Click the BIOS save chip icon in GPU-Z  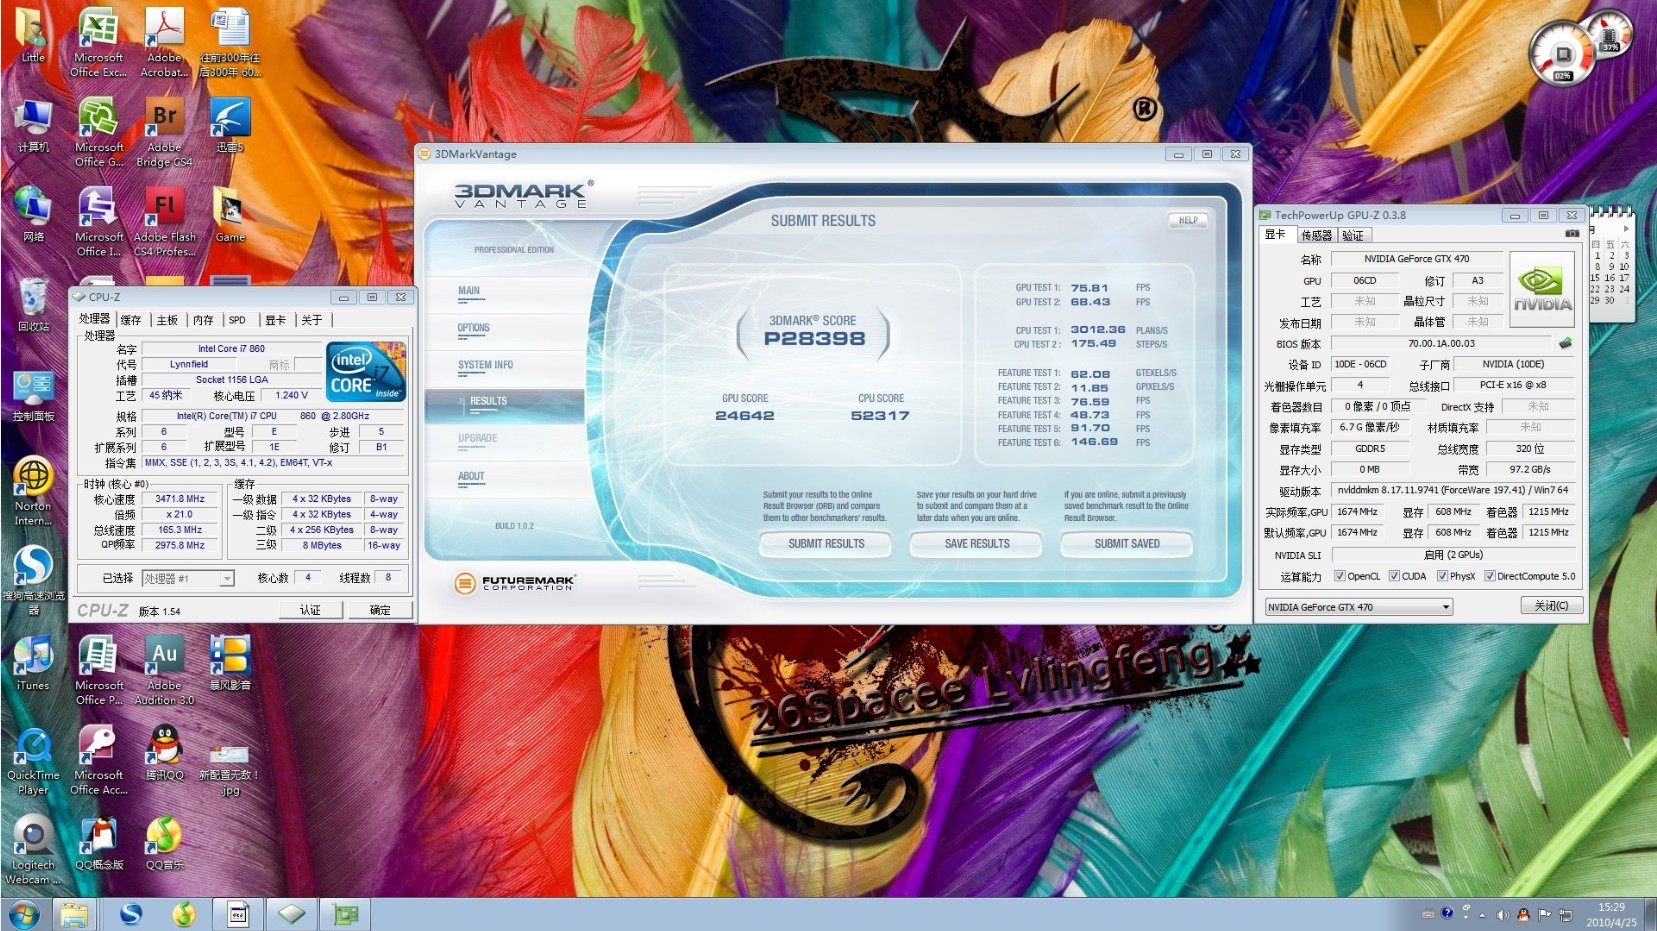click(x=1565, y=343)
